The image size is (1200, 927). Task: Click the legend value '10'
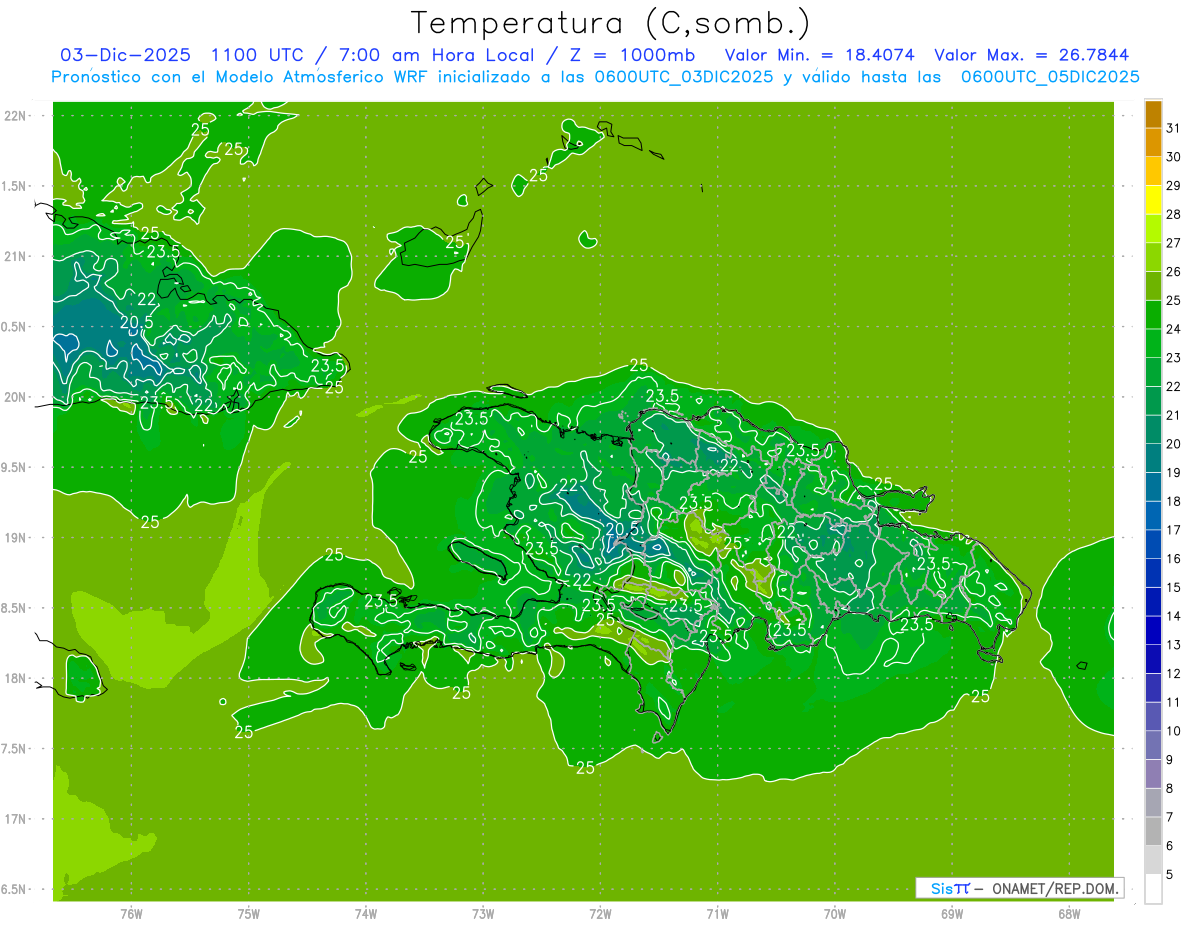1174,731
